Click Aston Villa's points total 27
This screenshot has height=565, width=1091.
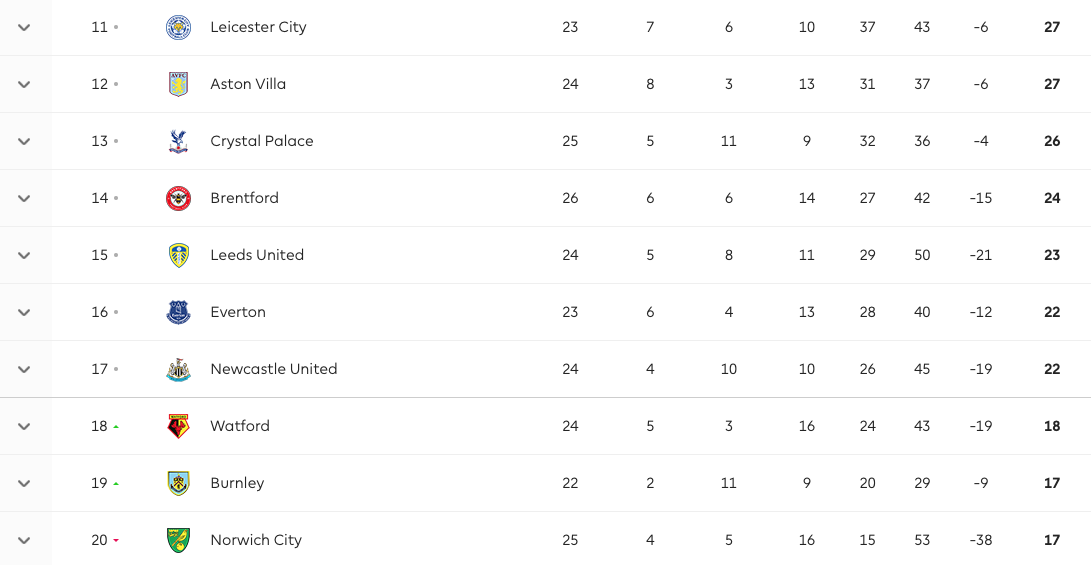[1052, 84]
